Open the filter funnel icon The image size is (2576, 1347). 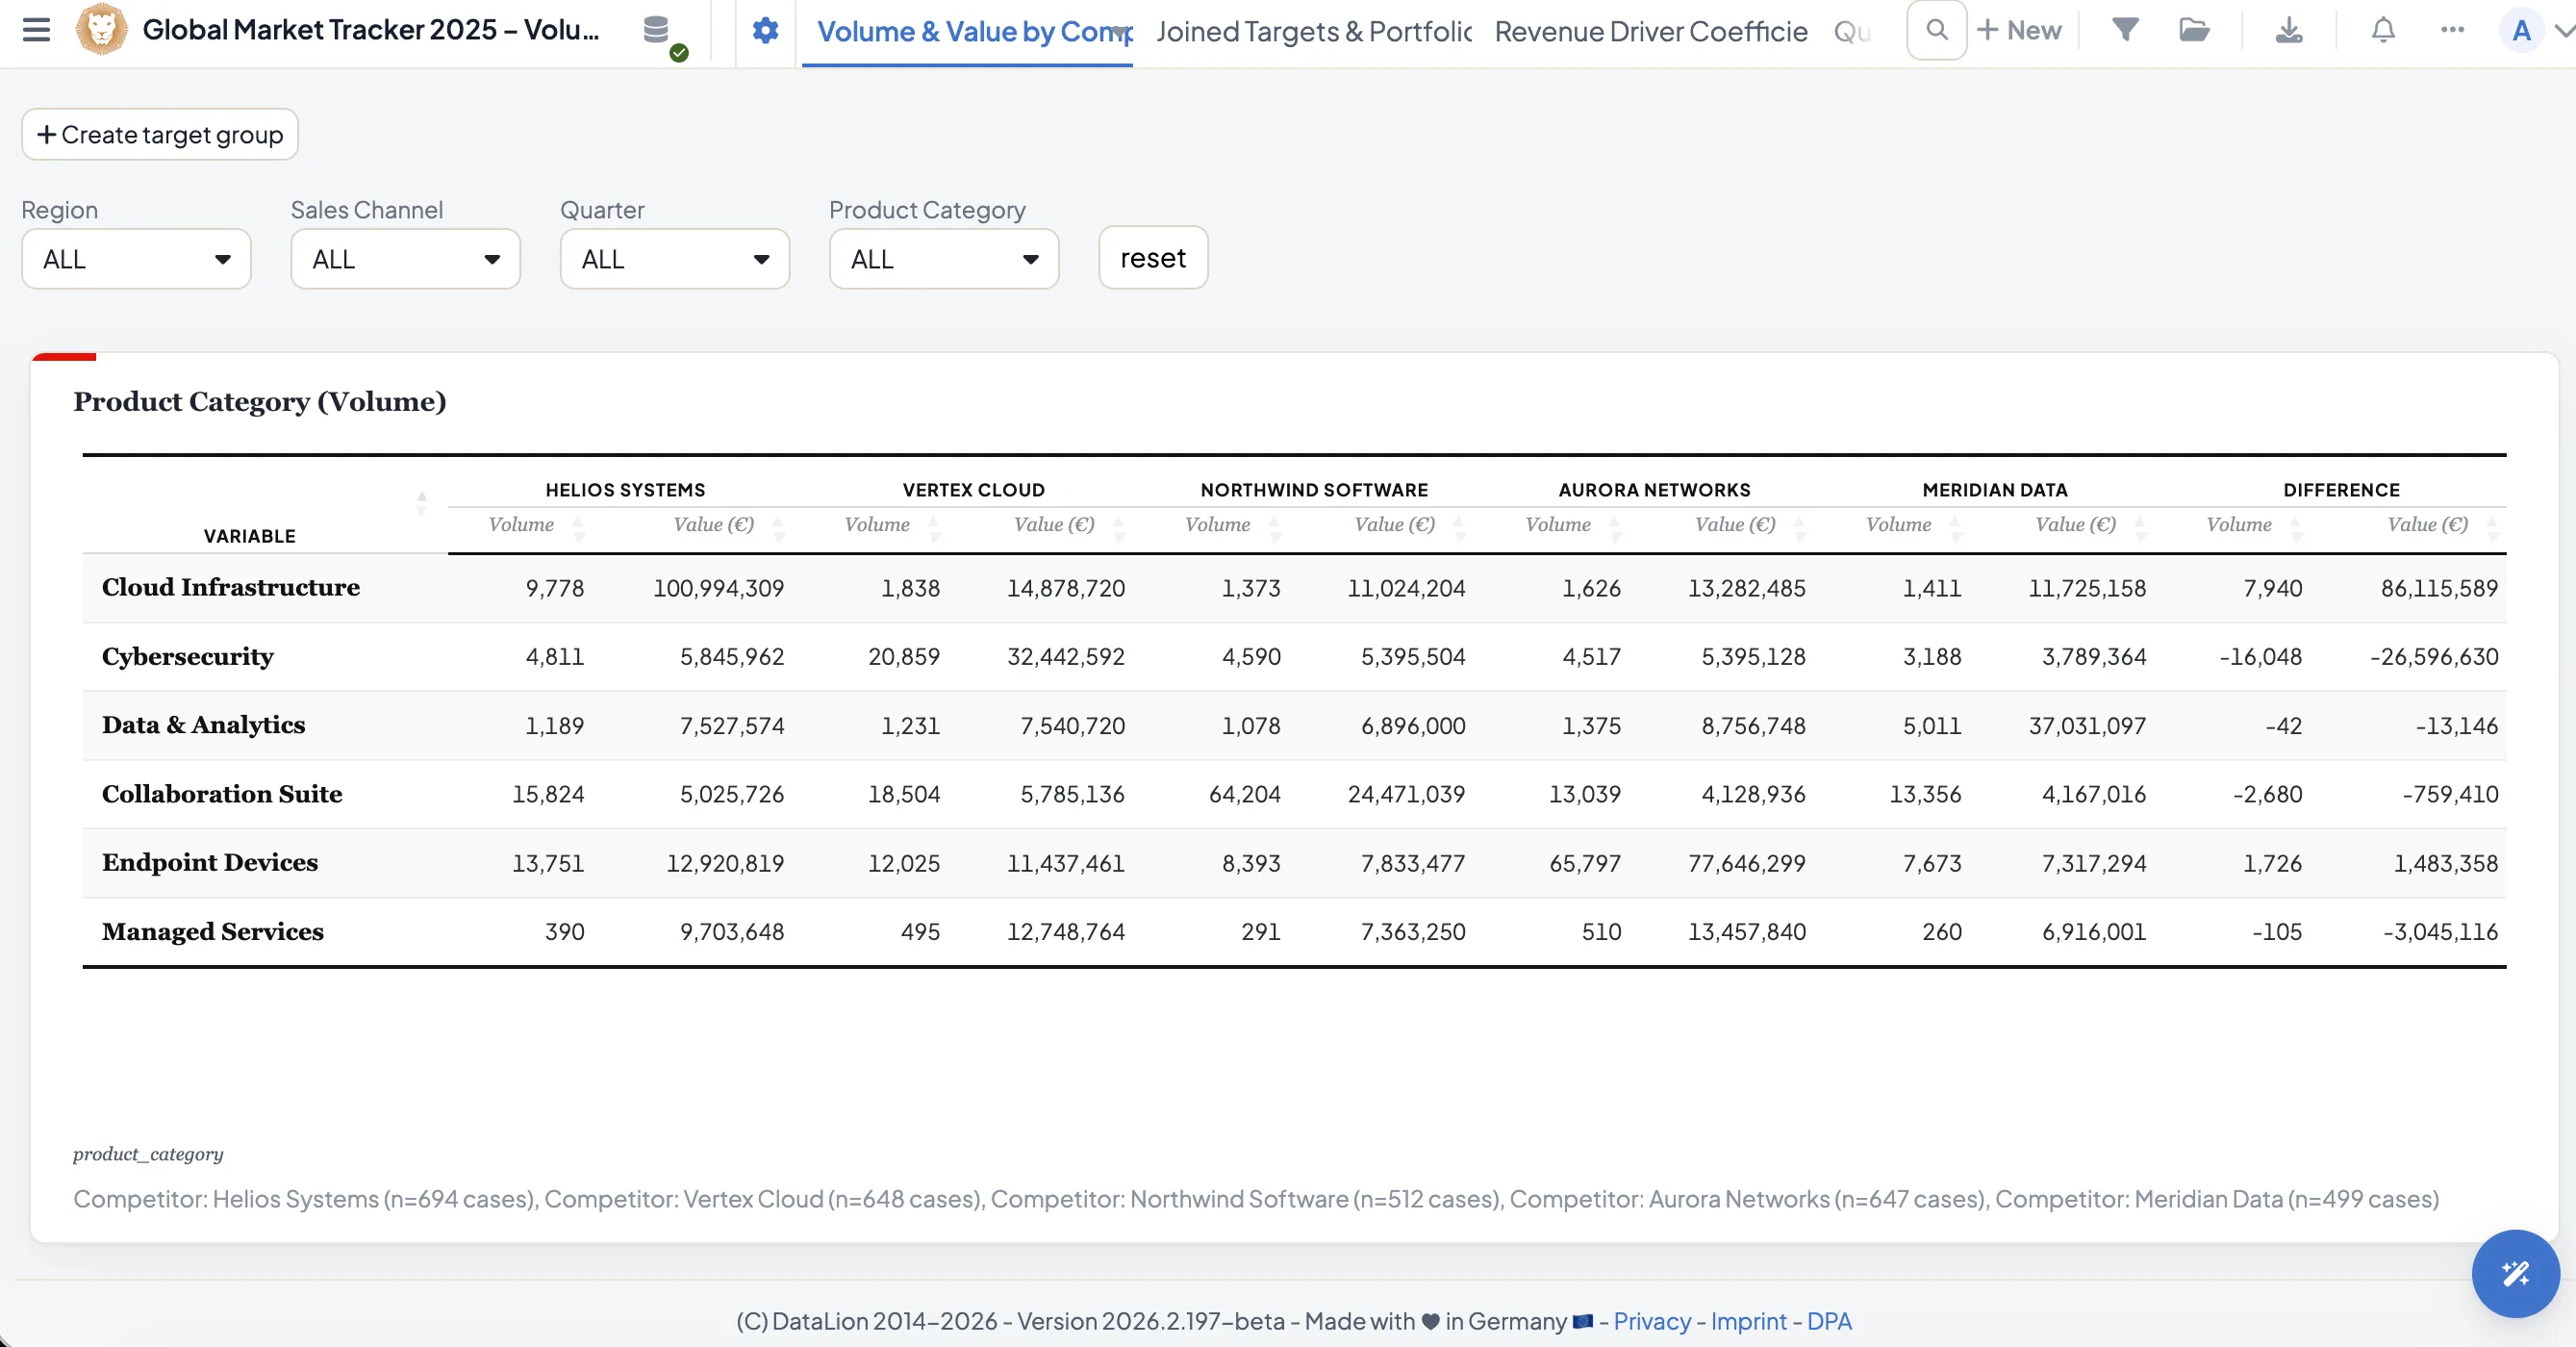pos(2125,30)
